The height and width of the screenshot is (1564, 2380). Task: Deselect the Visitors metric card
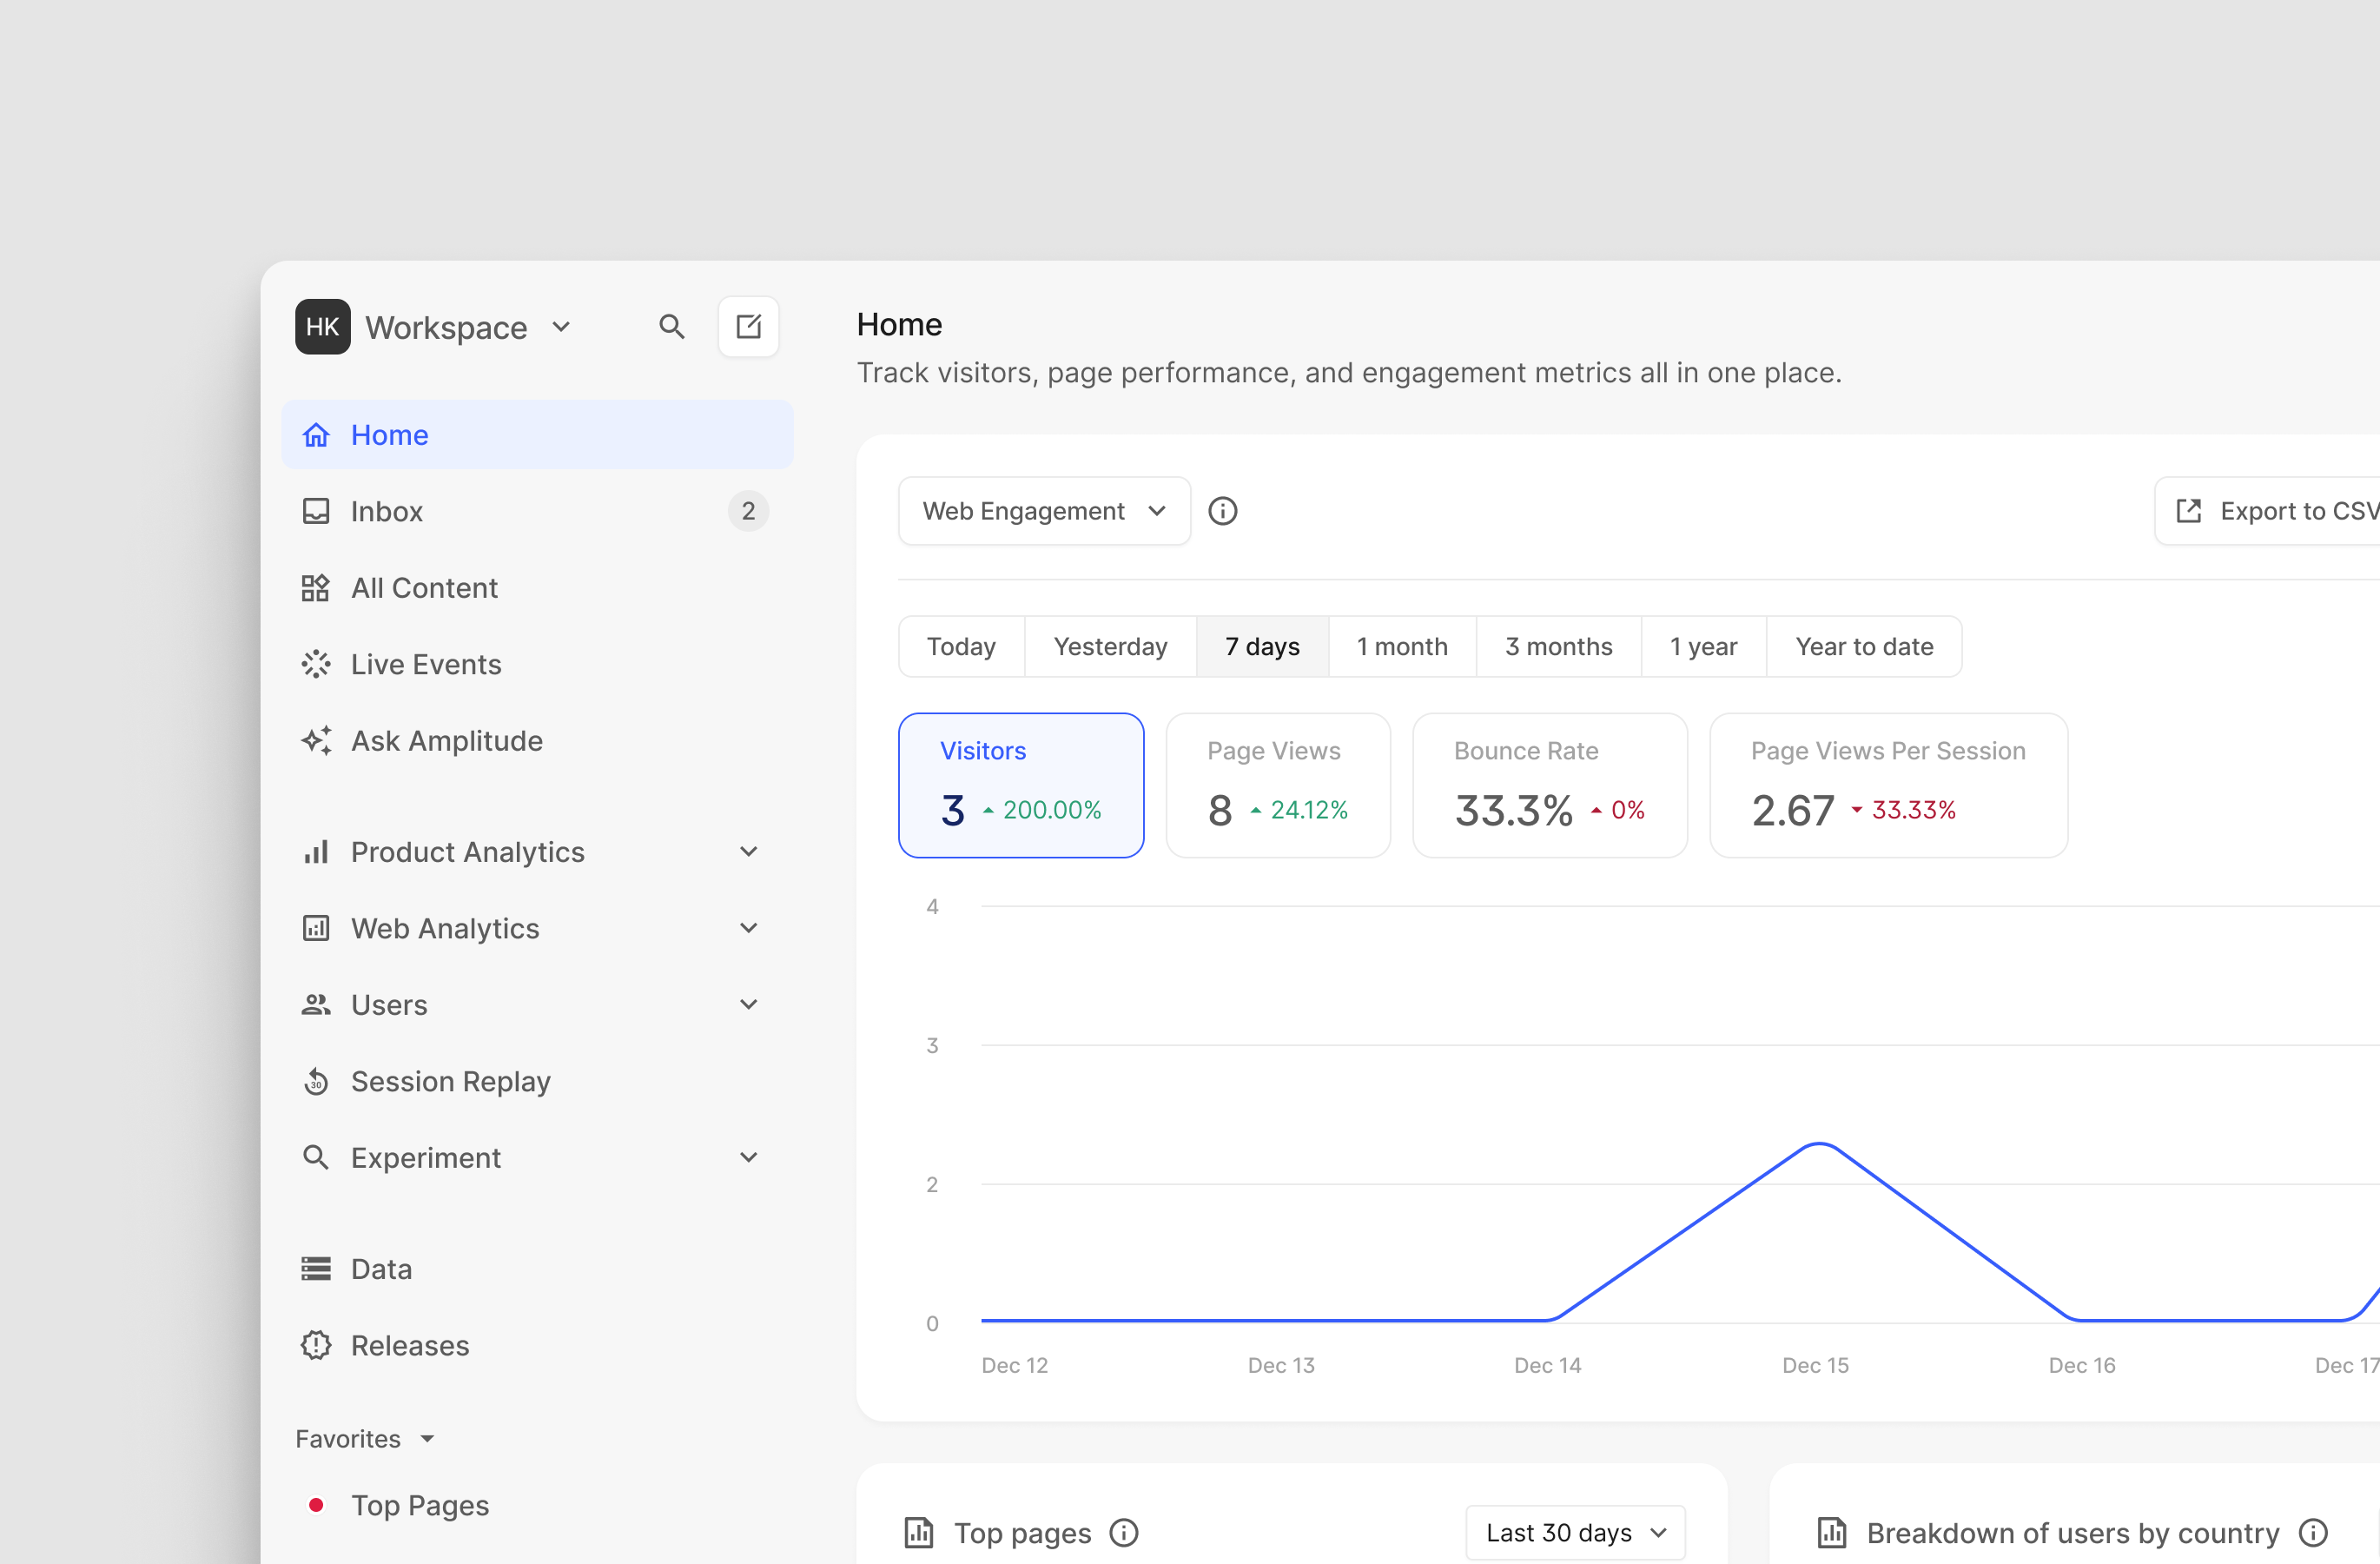coord(1021,785)
